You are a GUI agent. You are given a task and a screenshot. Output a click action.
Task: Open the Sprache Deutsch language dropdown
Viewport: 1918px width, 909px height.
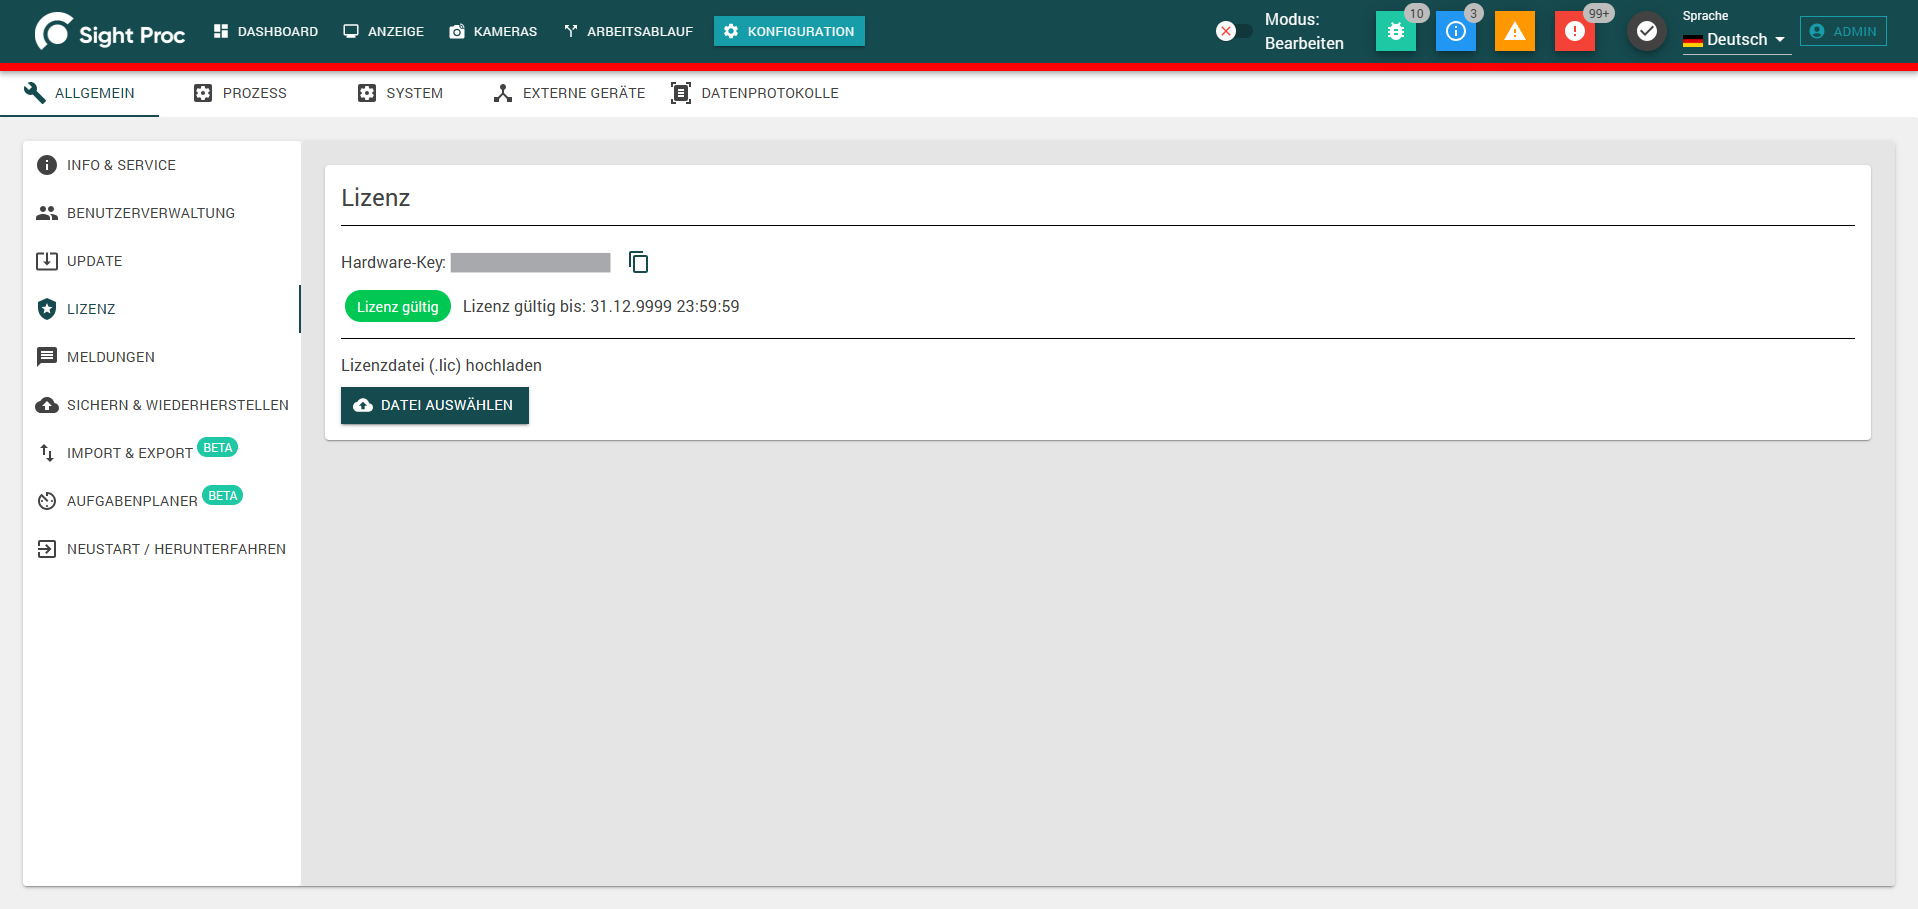click(x=1736, y=39)
